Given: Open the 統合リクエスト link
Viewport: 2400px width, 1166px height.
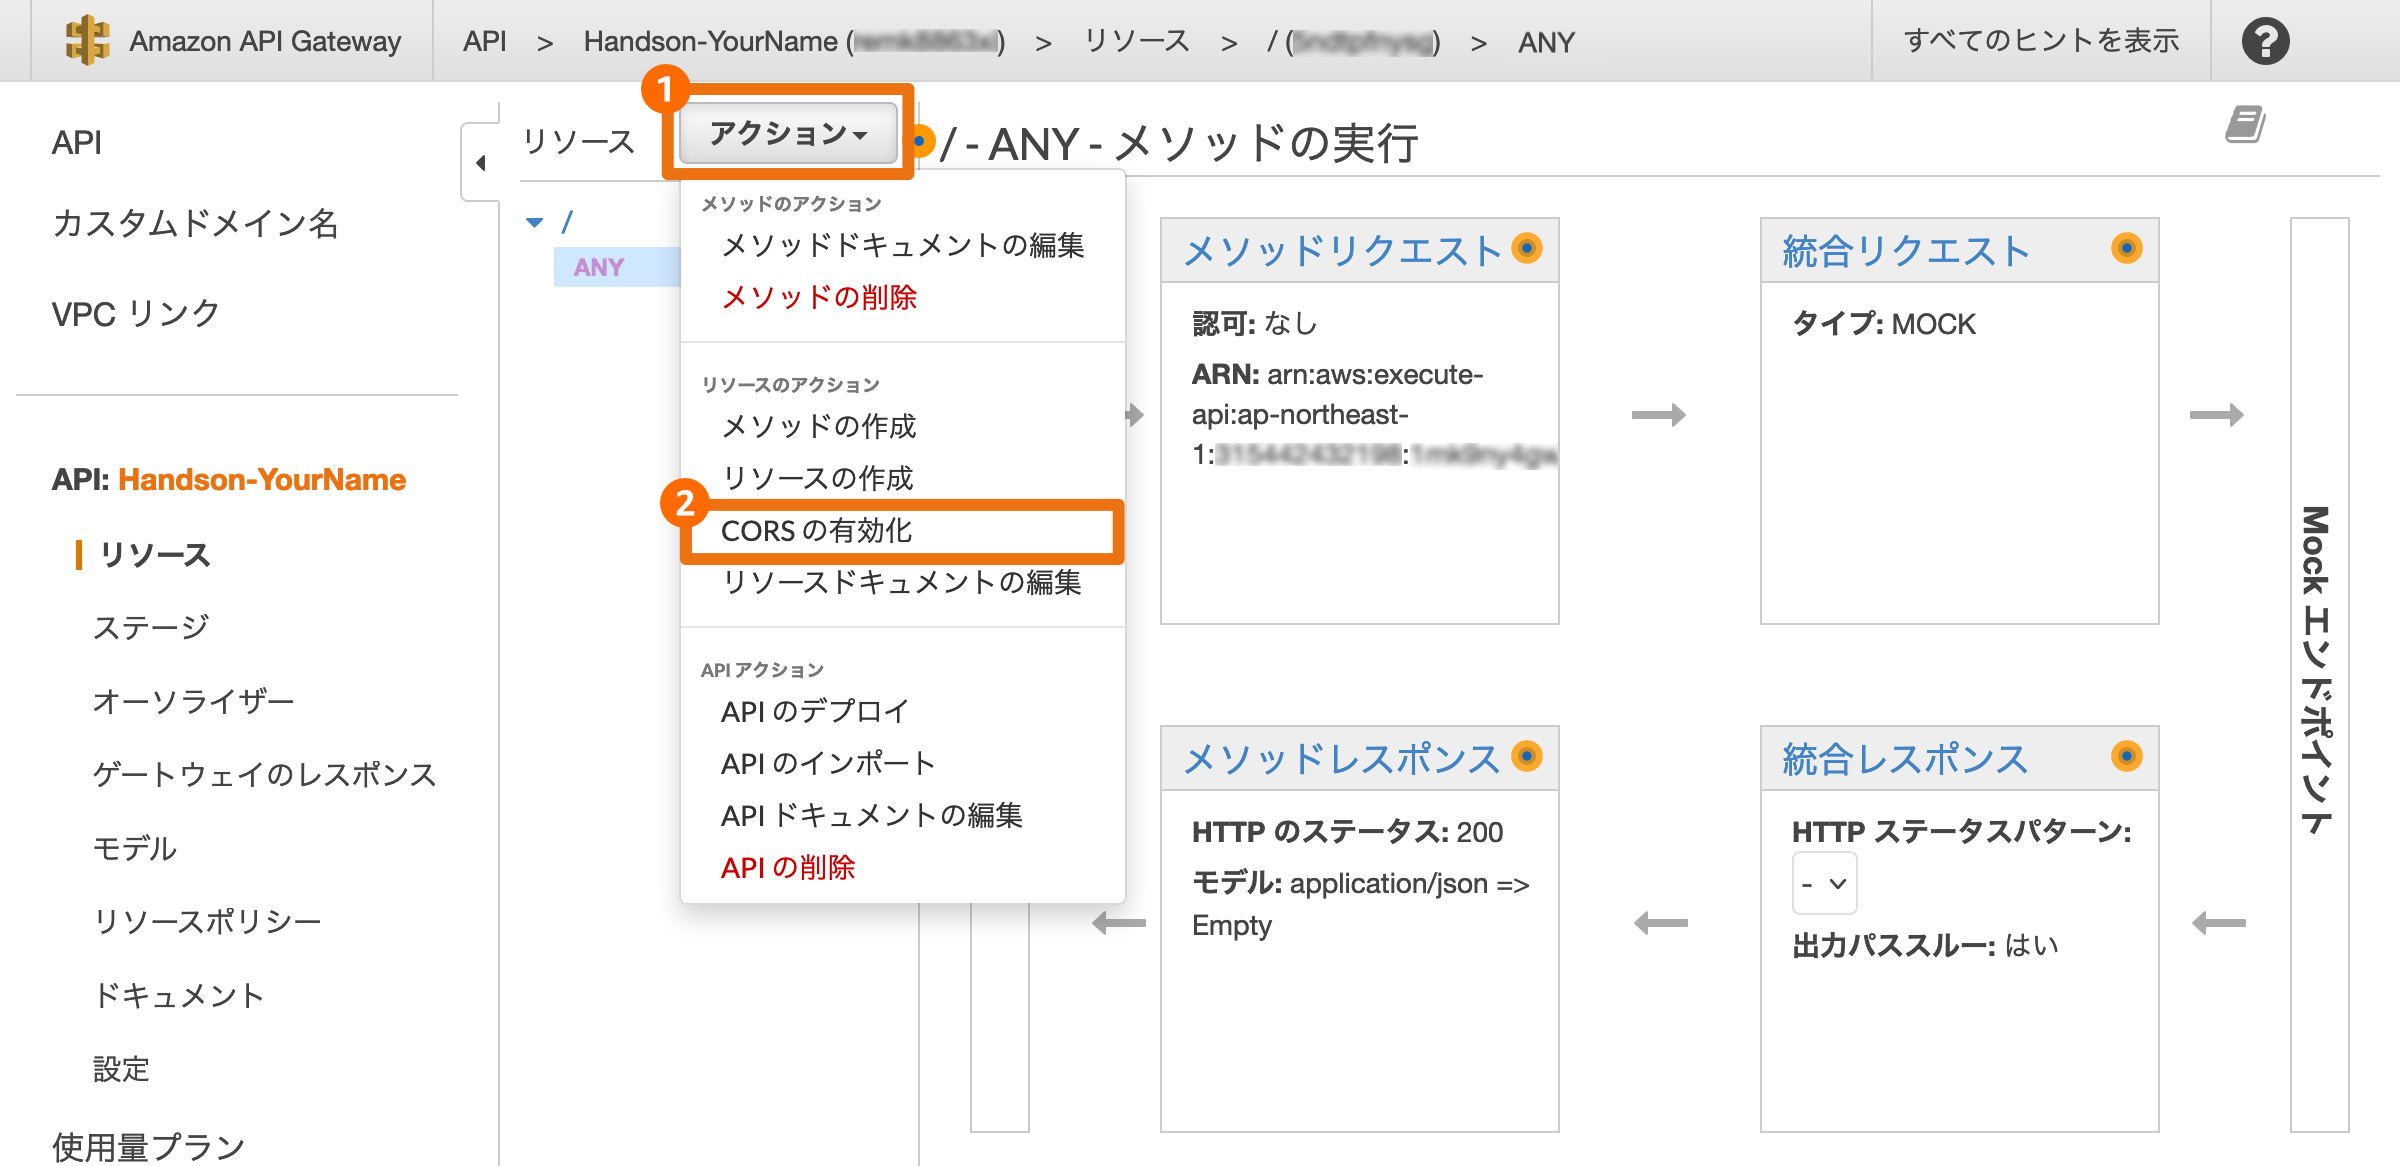Looking at the screenshot, I should (x=1905, y=250).
